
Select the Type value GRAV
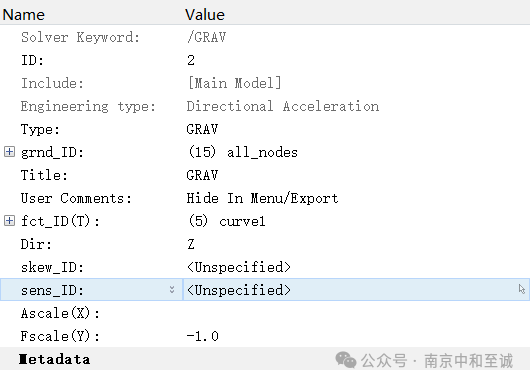202,129
